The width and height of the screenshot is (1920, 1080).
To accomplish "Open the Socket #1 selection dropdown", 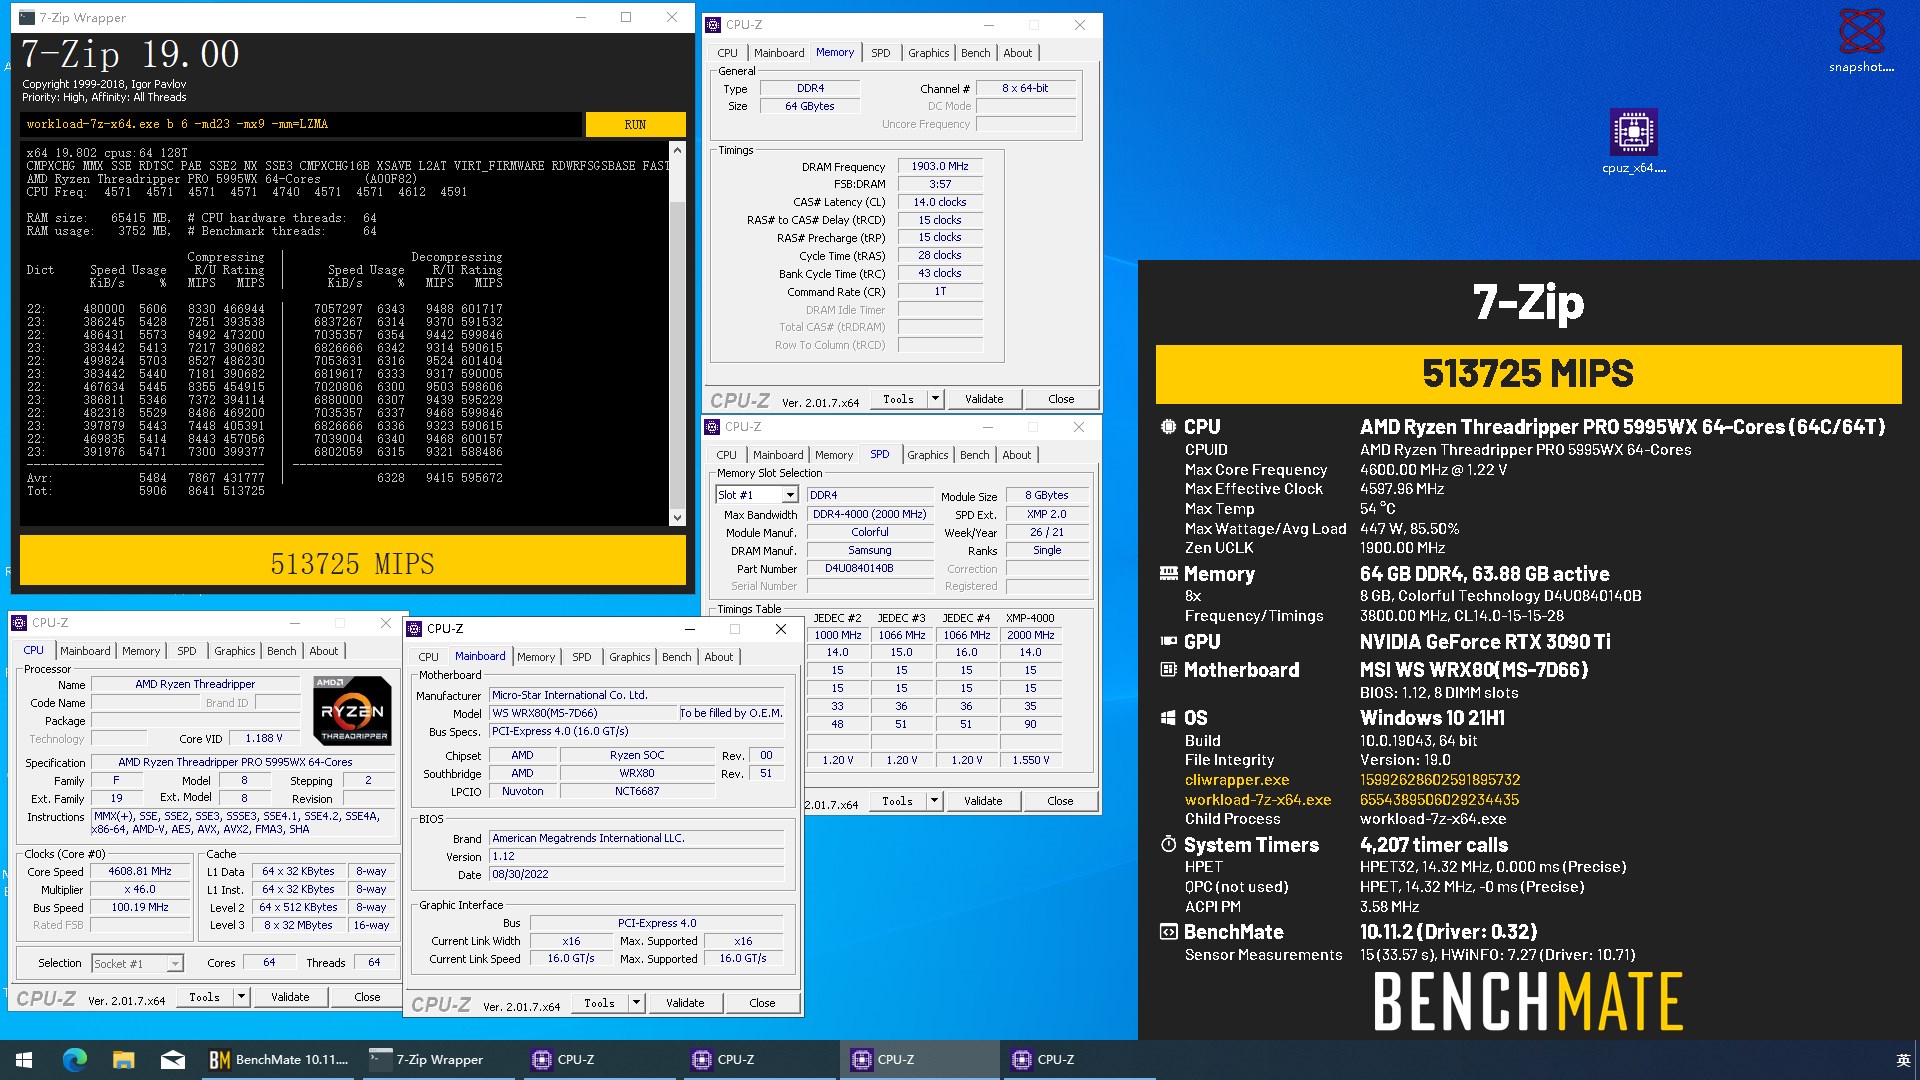I will 175,964.
